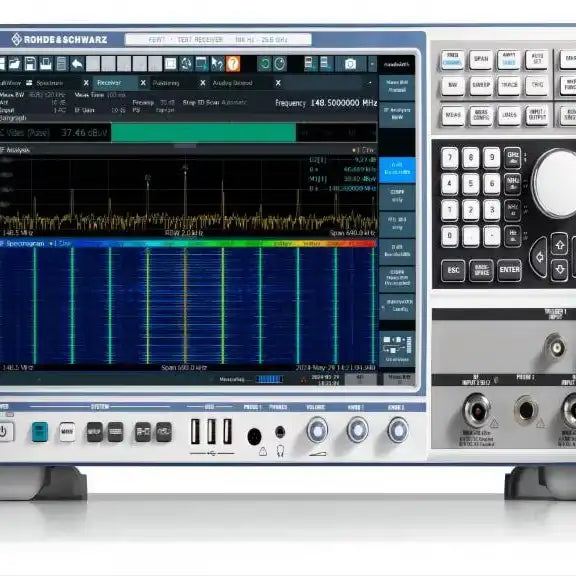Take a screenshot with the camera icon

[350, 64]
